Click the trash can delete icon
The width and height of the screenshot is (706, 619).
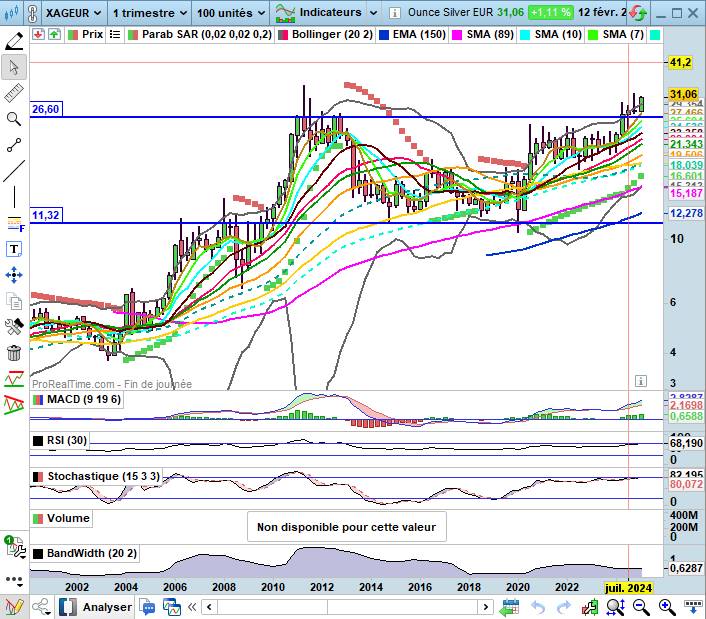[14, 352]
